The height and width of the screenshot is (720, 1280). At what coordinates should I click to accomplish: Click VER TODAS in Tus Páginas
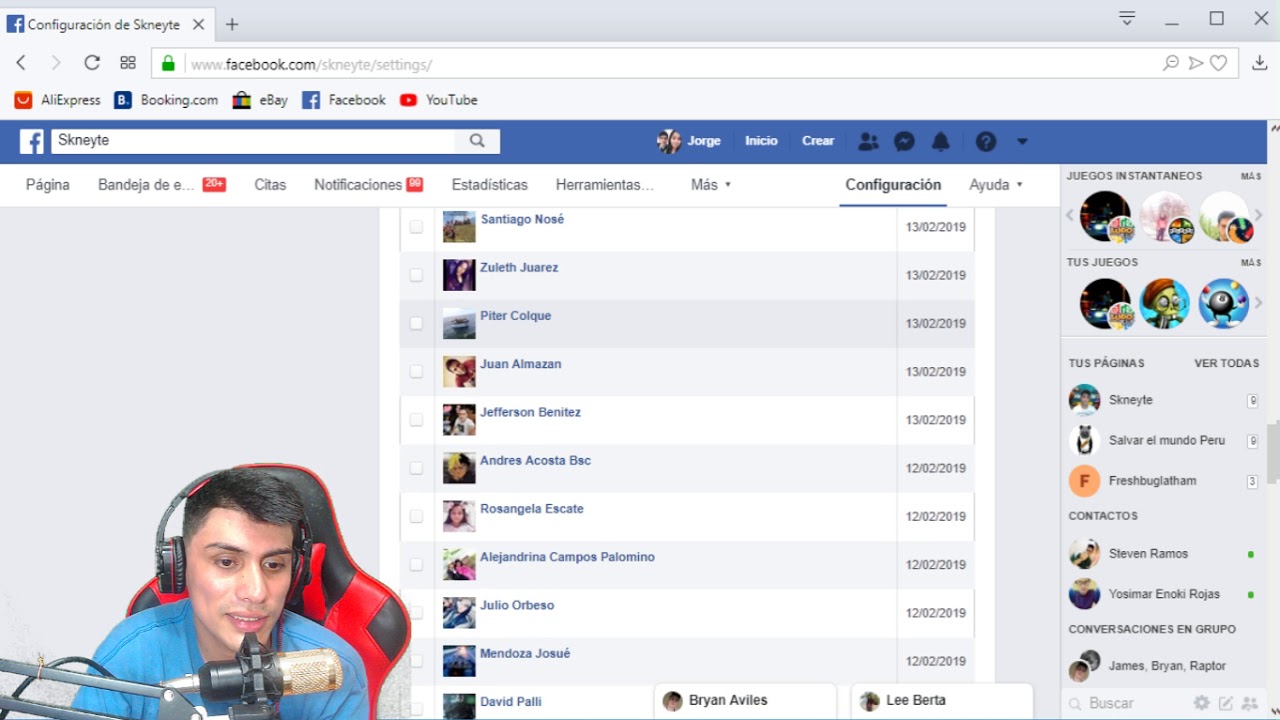click(x=1226, y=363)
